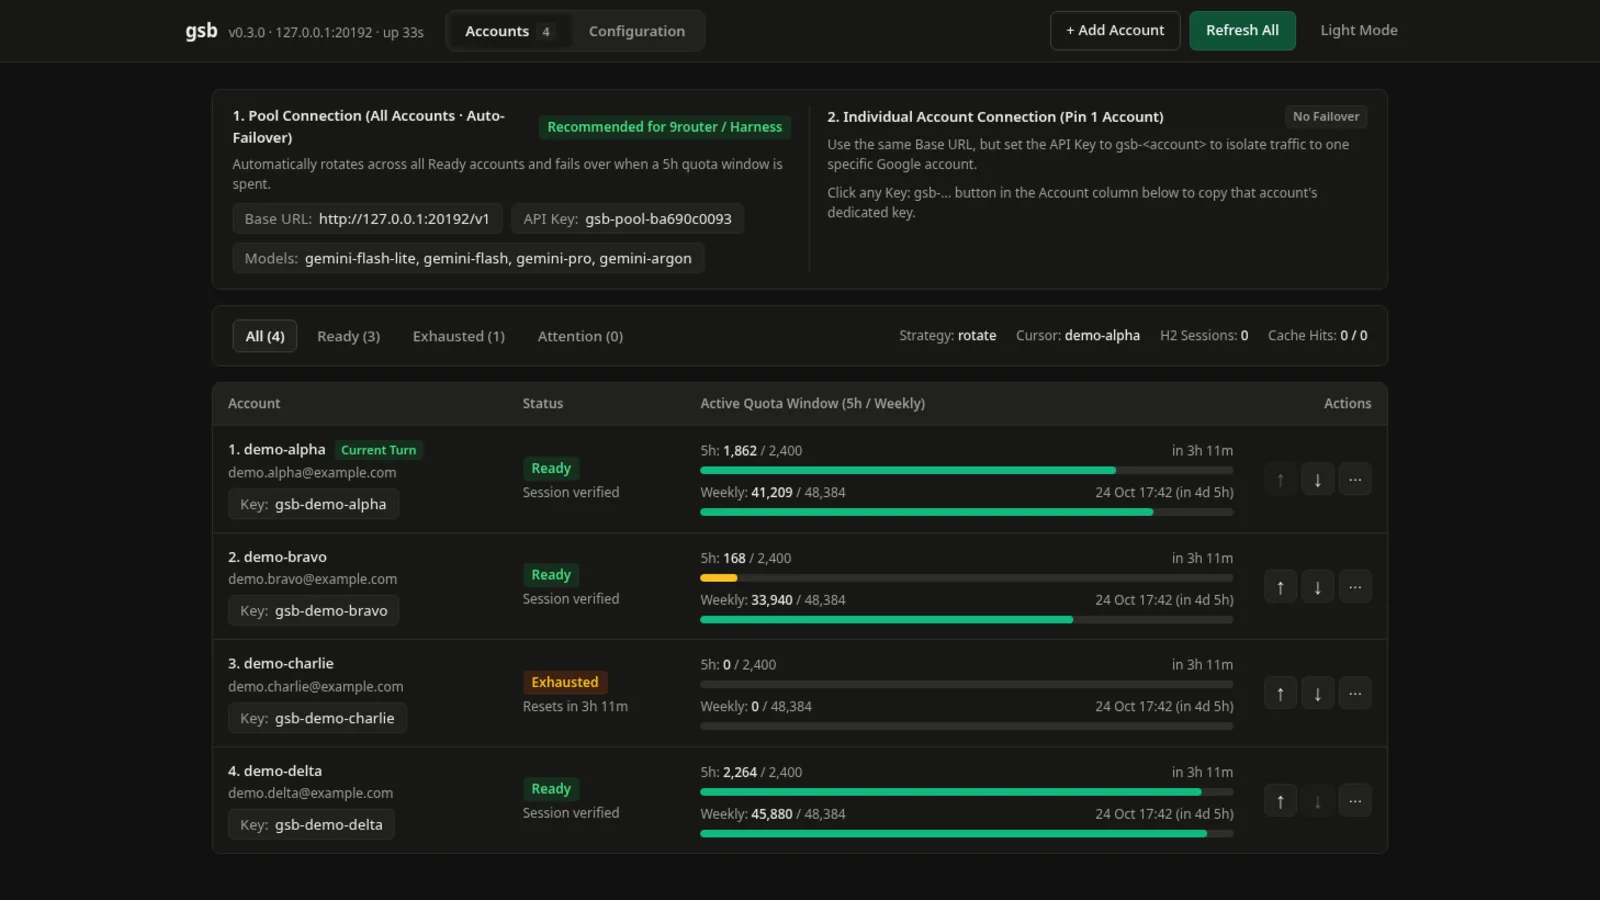Click the Add Account button
Viewport: 1600px width, 900px height.
pos(1115,30)
